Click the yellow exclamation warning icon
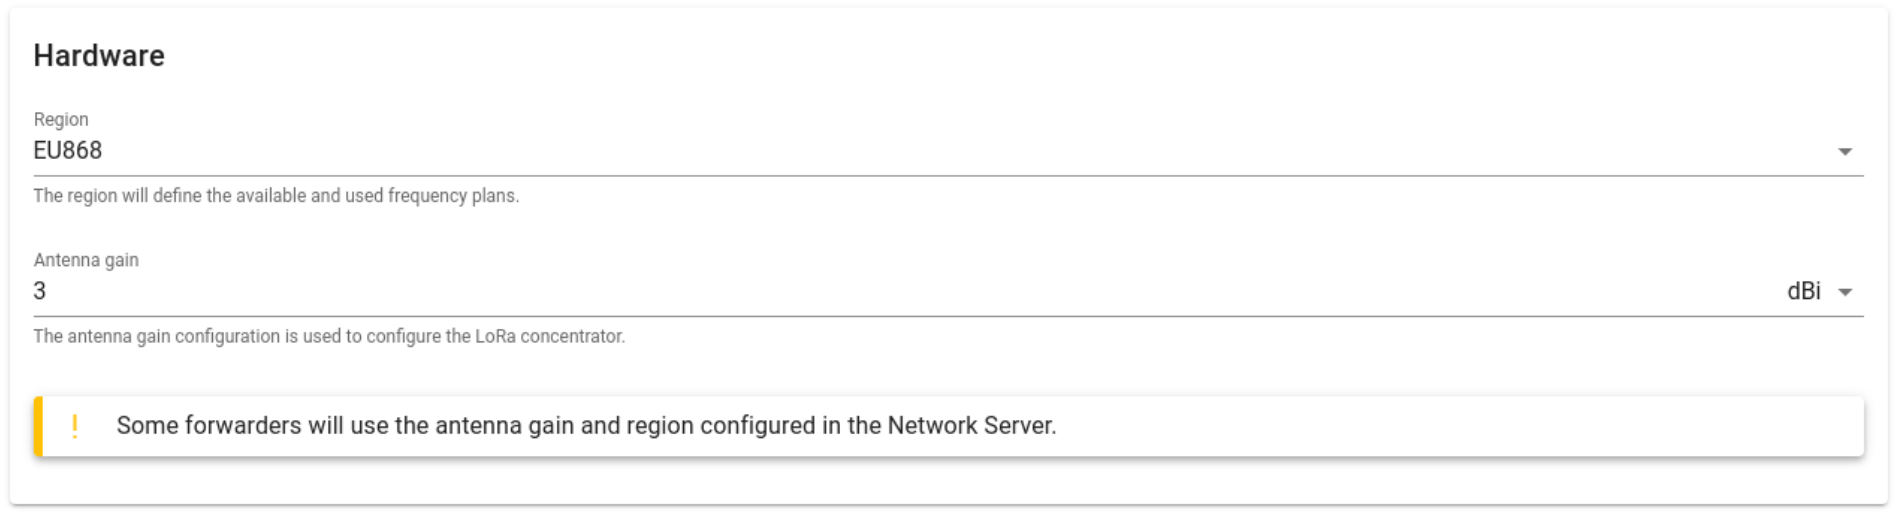The height and width of the screenshot is (514, 1894). (x=75, y=427)
